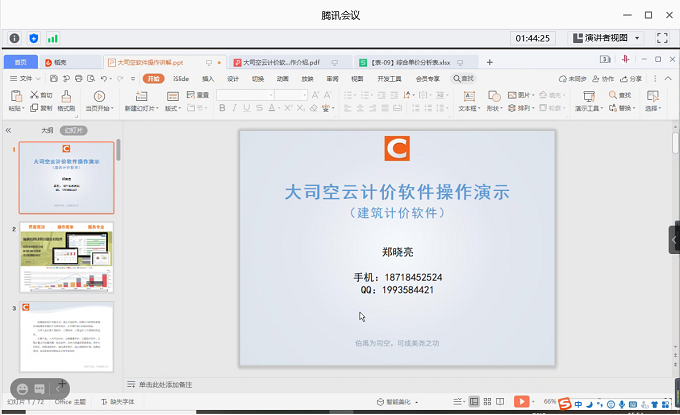
Task: Click the 协作 collaboration button
Action: point(603,79)
